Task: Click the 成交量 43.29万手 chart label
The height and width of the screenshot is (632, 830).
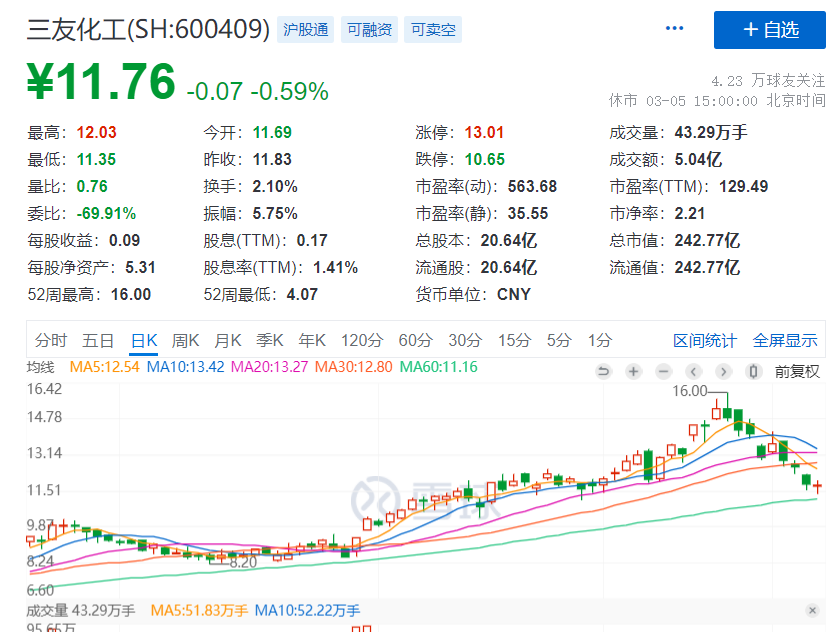Action: [x=80, y=610]
